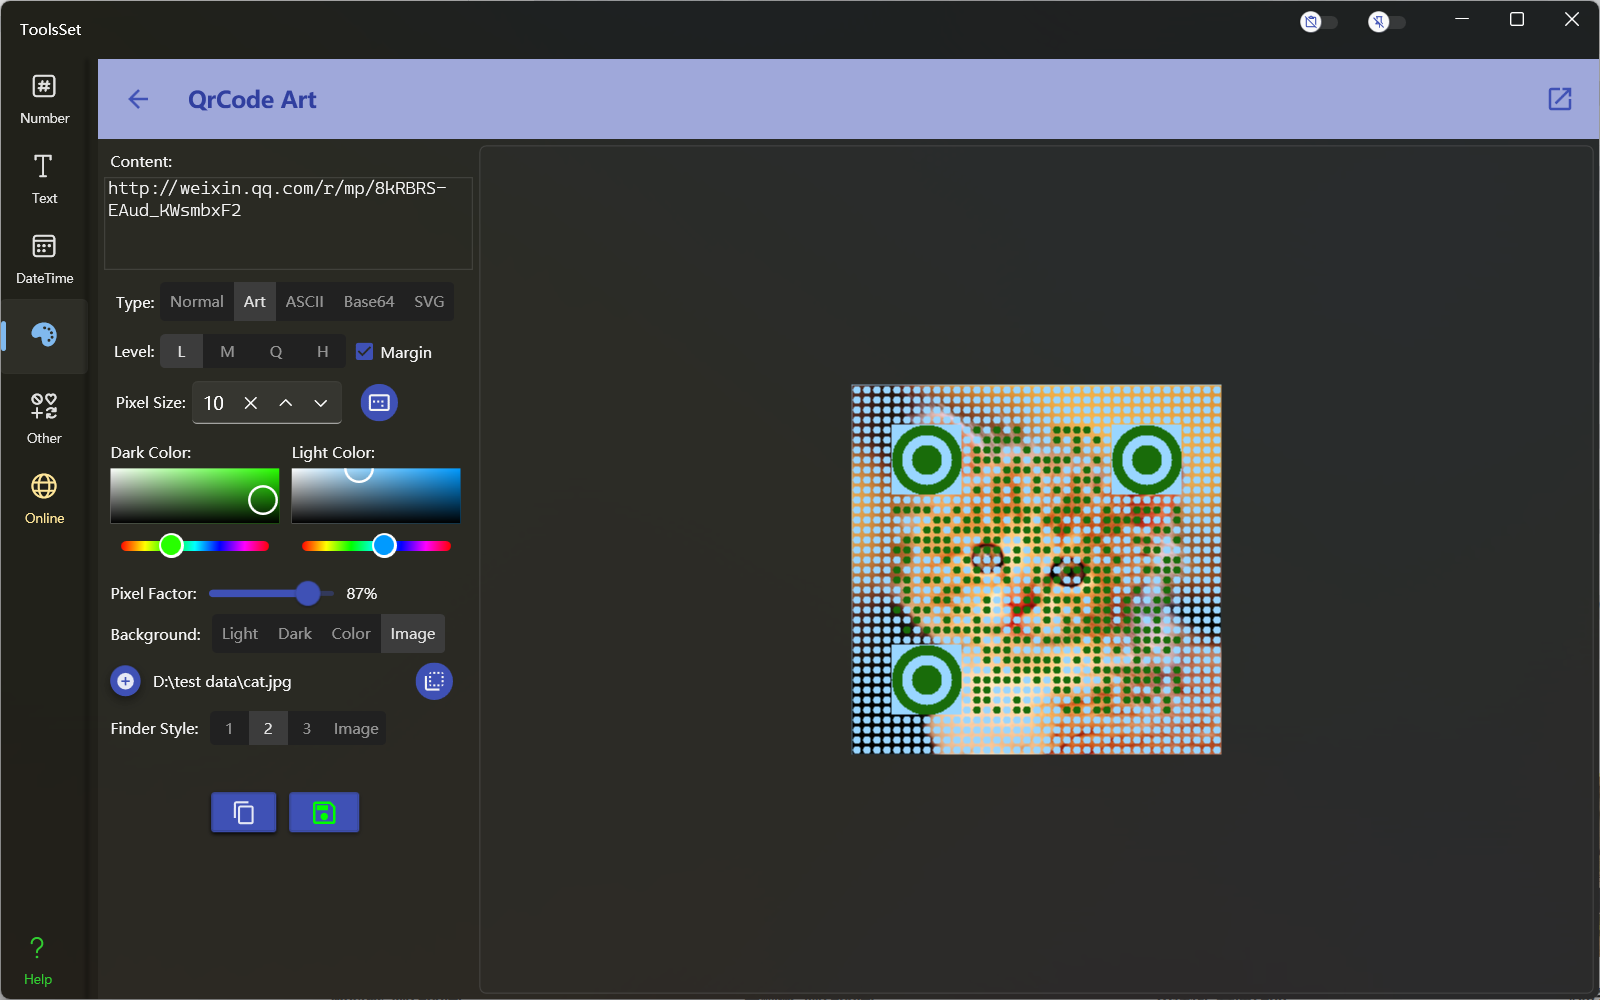Click the Content URL text box
The height and width of the screenshot is (1000, 1600).
pos(288,223)
